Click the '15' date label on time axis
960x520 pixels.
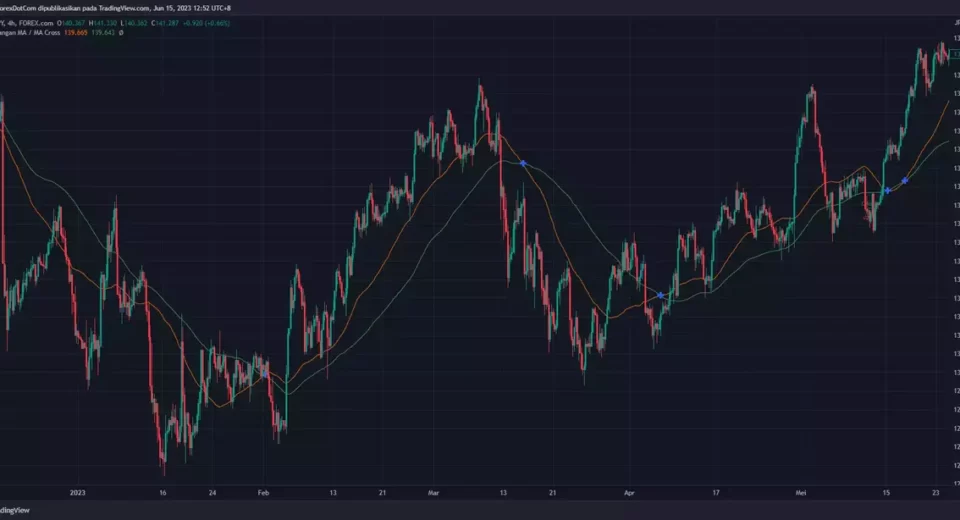[x=886, y=492]
